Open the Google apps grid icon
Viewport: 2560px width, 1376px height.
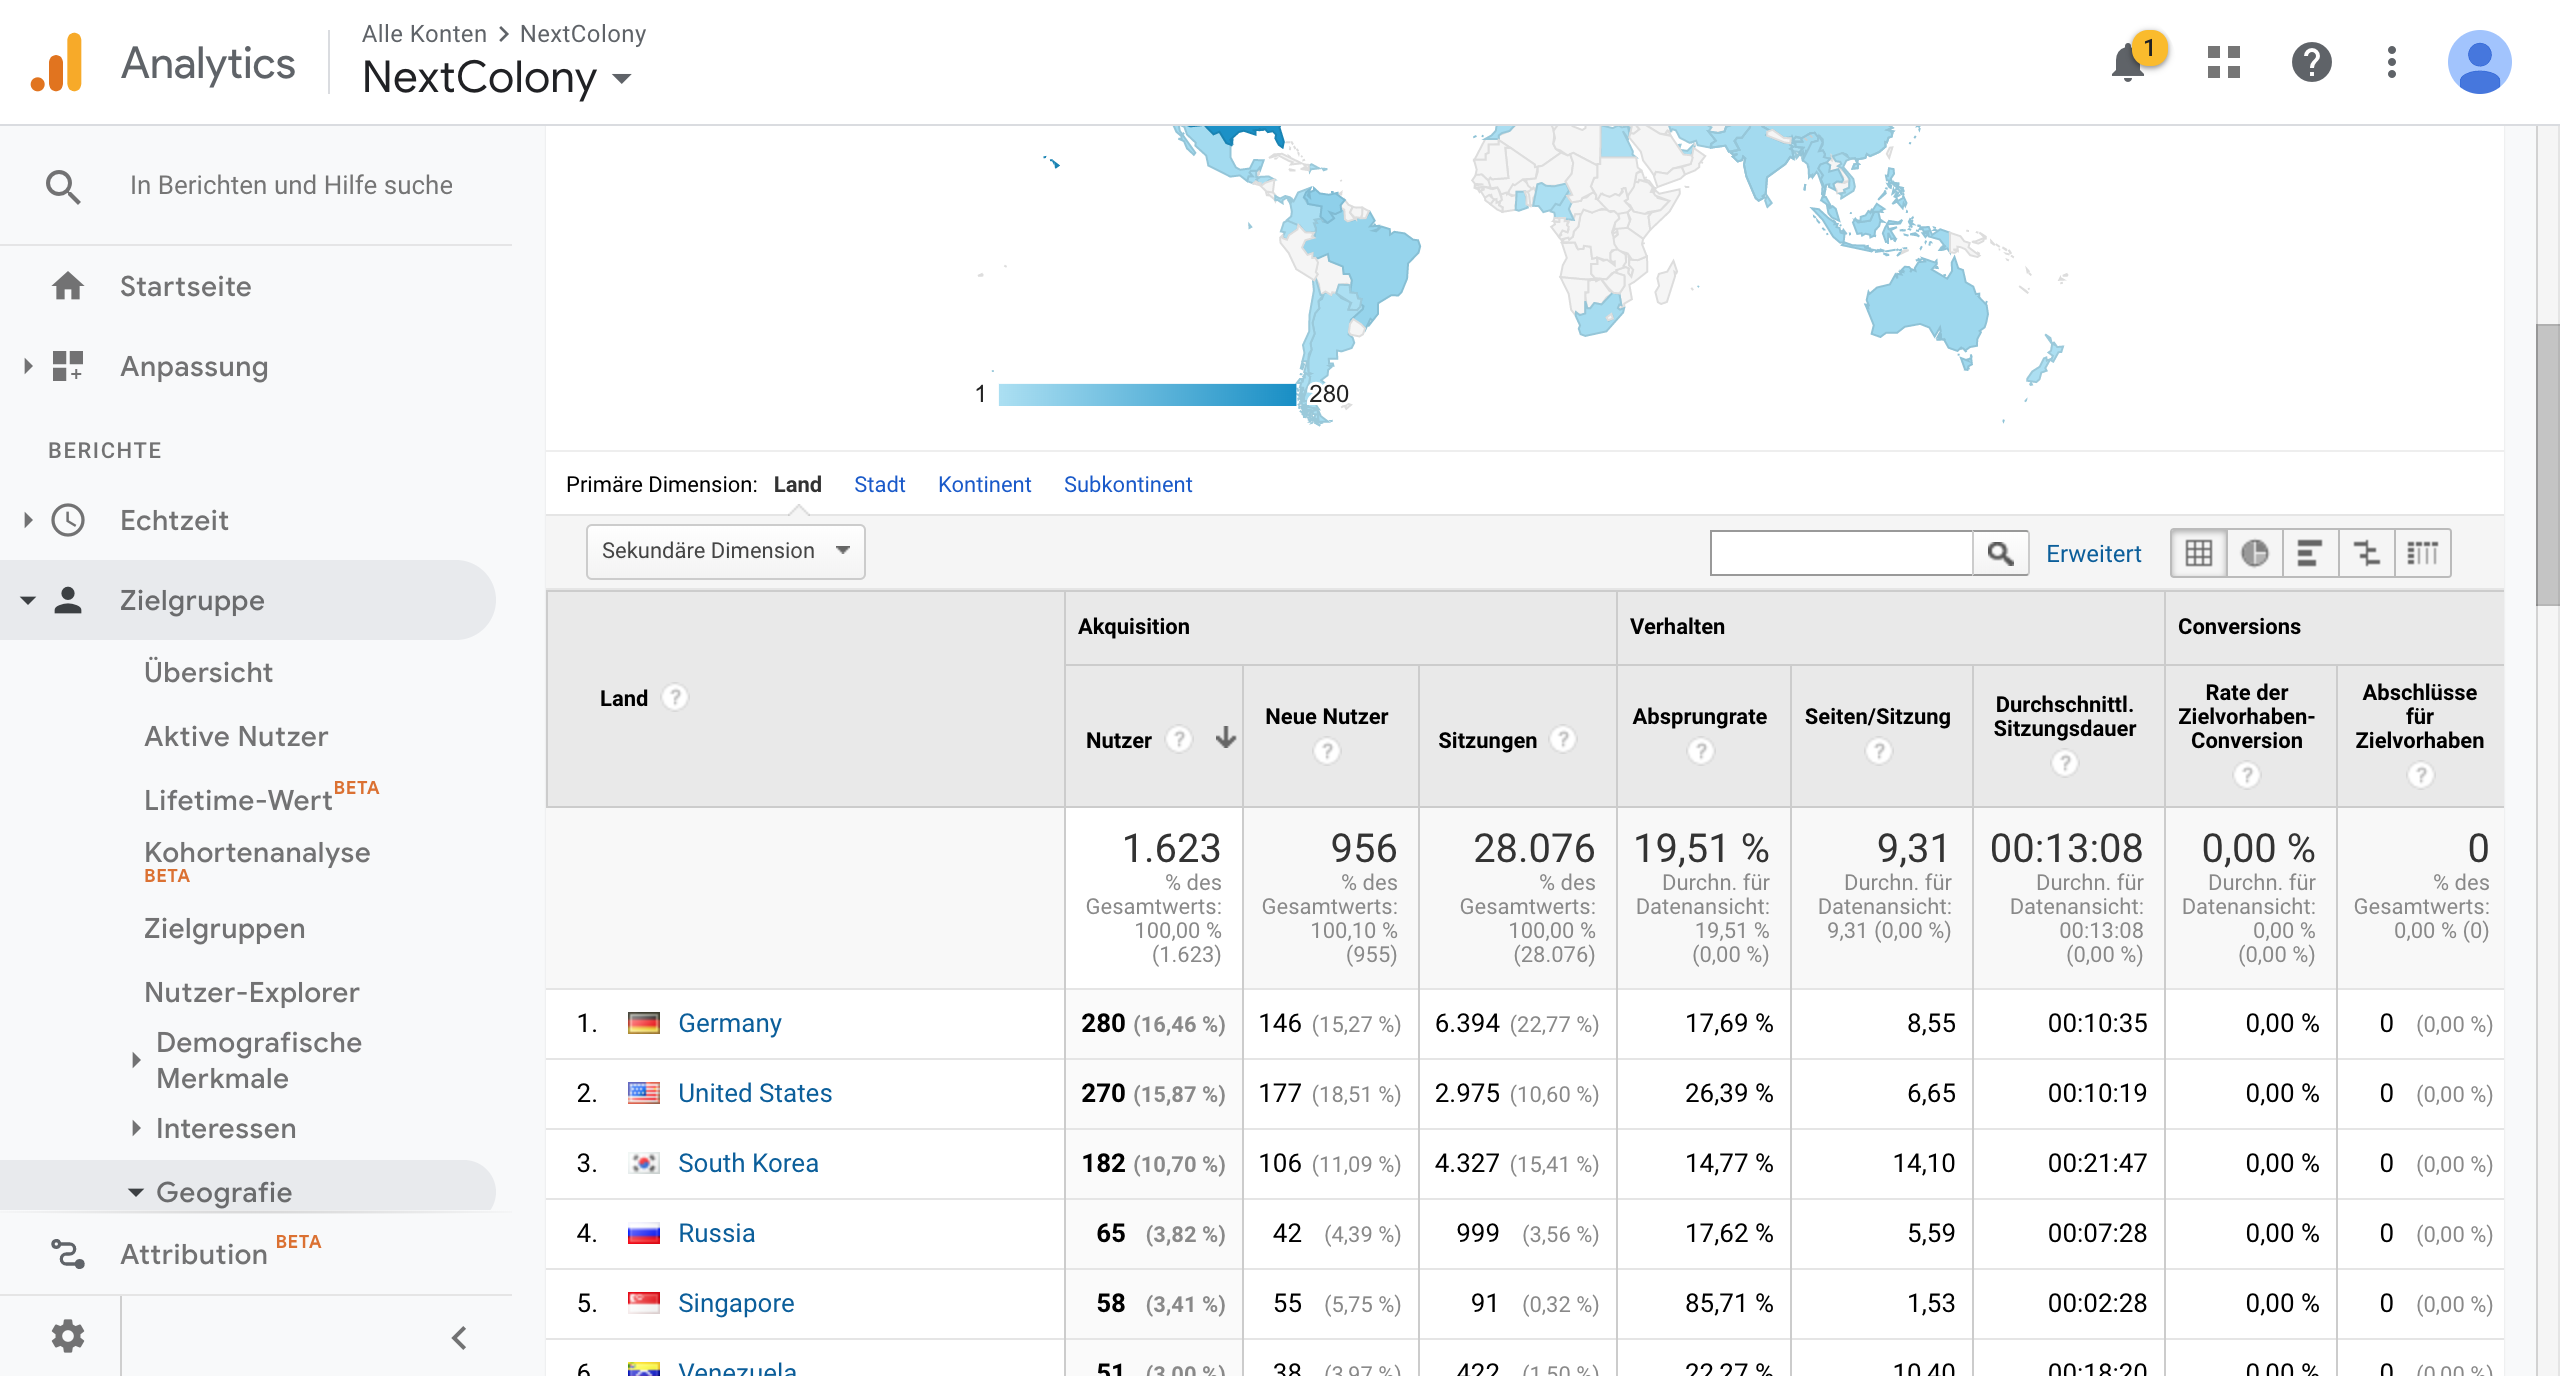2223,62
